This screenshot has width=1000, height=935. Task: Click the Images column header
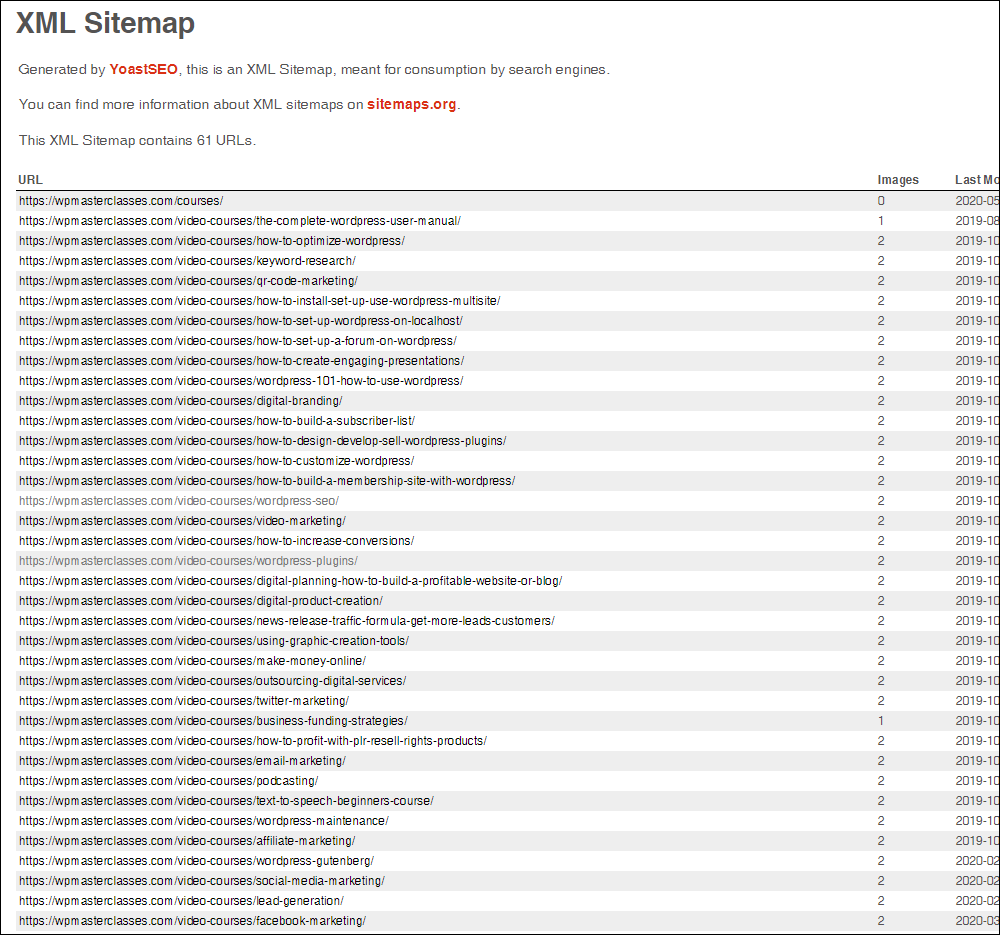(898, 180)
